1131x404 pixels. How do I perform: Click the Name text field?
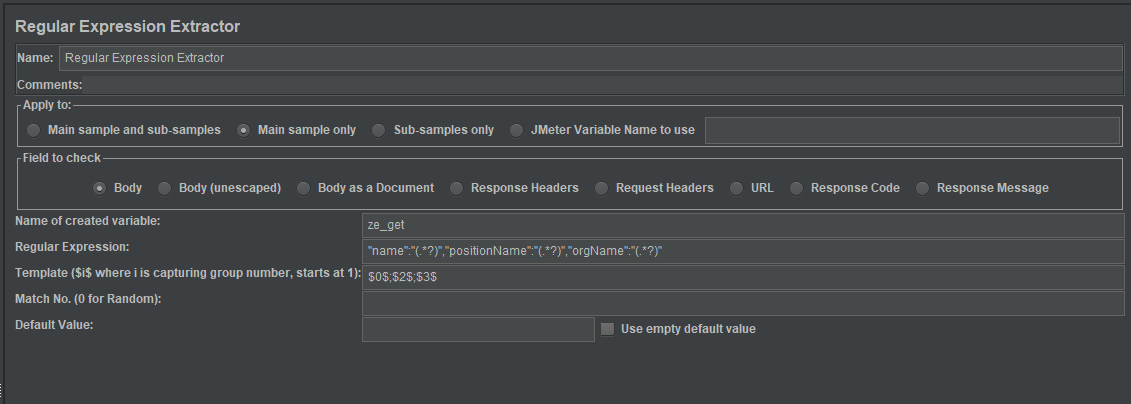(590, 58)
